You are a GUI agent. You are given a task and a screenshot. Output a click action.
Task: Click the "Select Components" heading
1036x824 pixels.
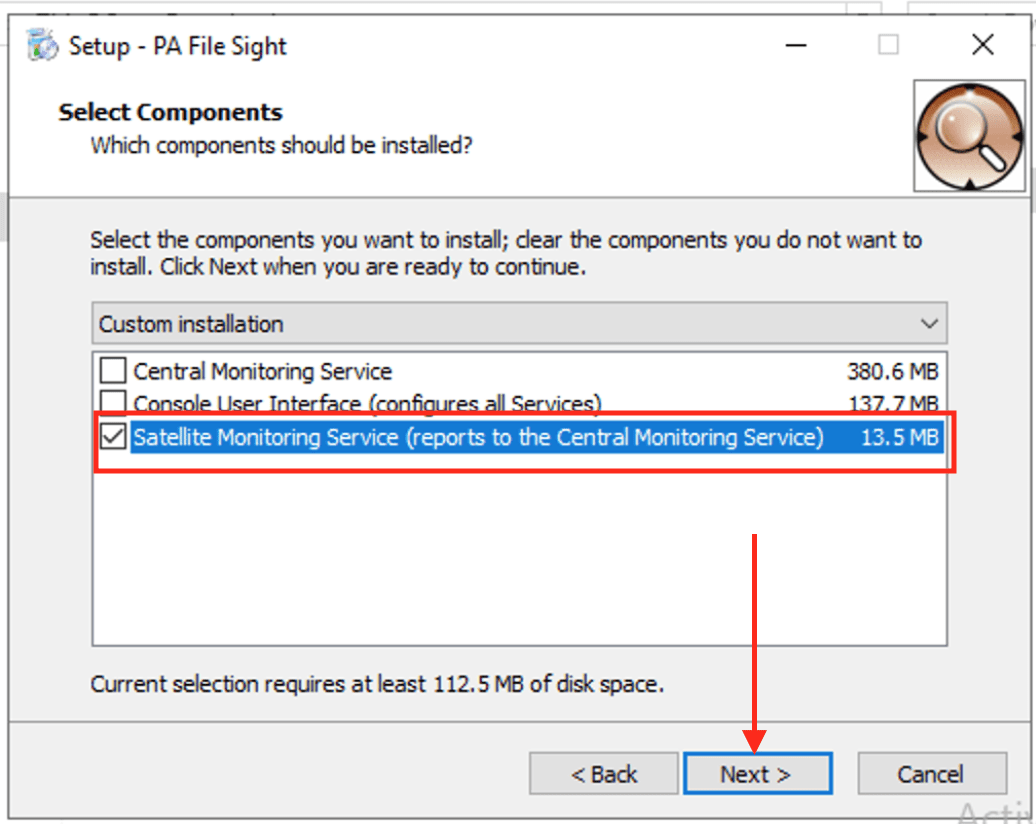click(x=170, y=112)
